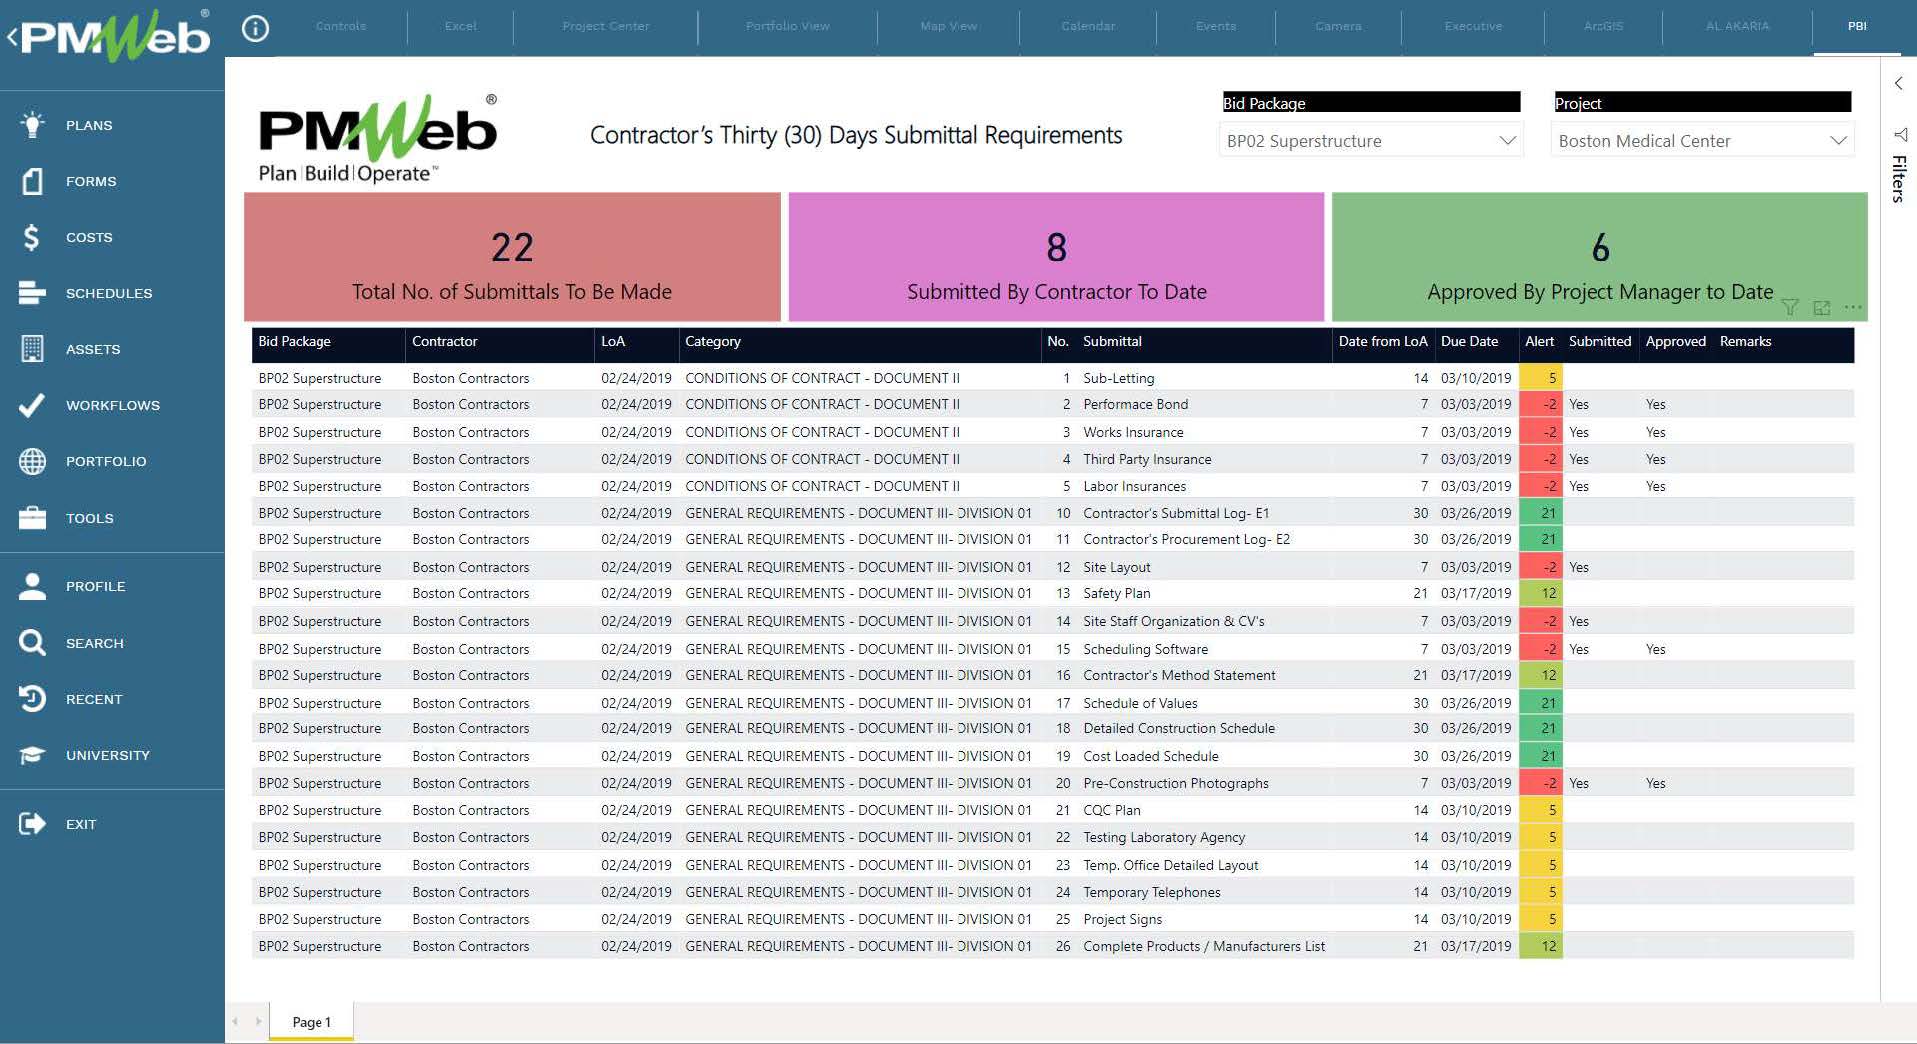Screen dimensions: 1917x1044
Task: Open the Bid Package dropdown
Action: pos(1507,140)
